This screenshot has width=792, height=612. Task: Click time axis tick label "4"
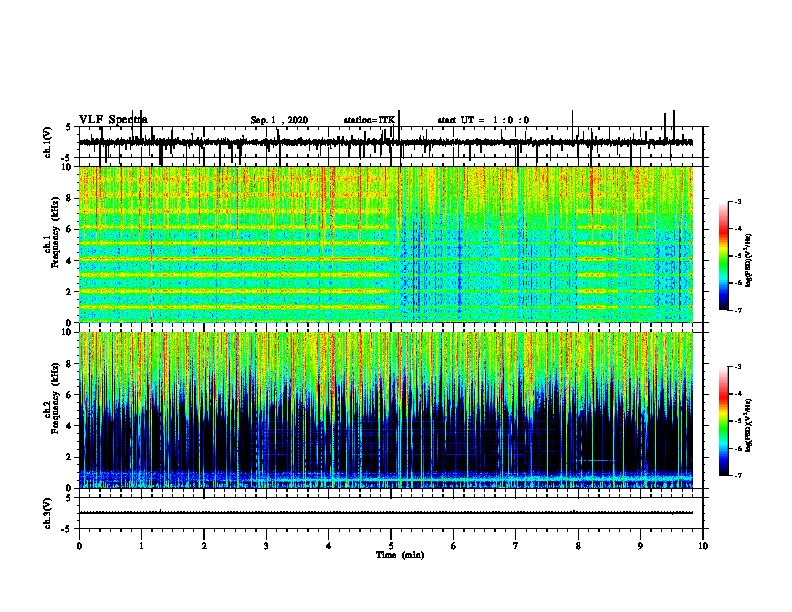pyautogui.click(x=328, y=546)
